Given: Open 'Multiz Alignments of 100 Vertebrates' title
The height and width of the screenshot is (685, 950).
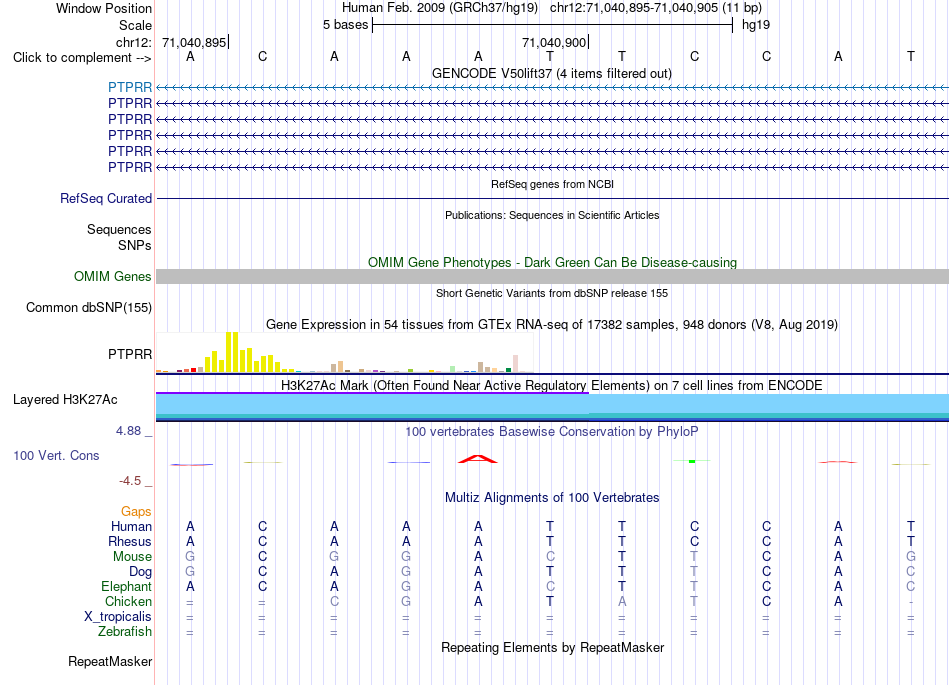Looking at the screenshot, I should pyautogui.click(x=552, y=497).
